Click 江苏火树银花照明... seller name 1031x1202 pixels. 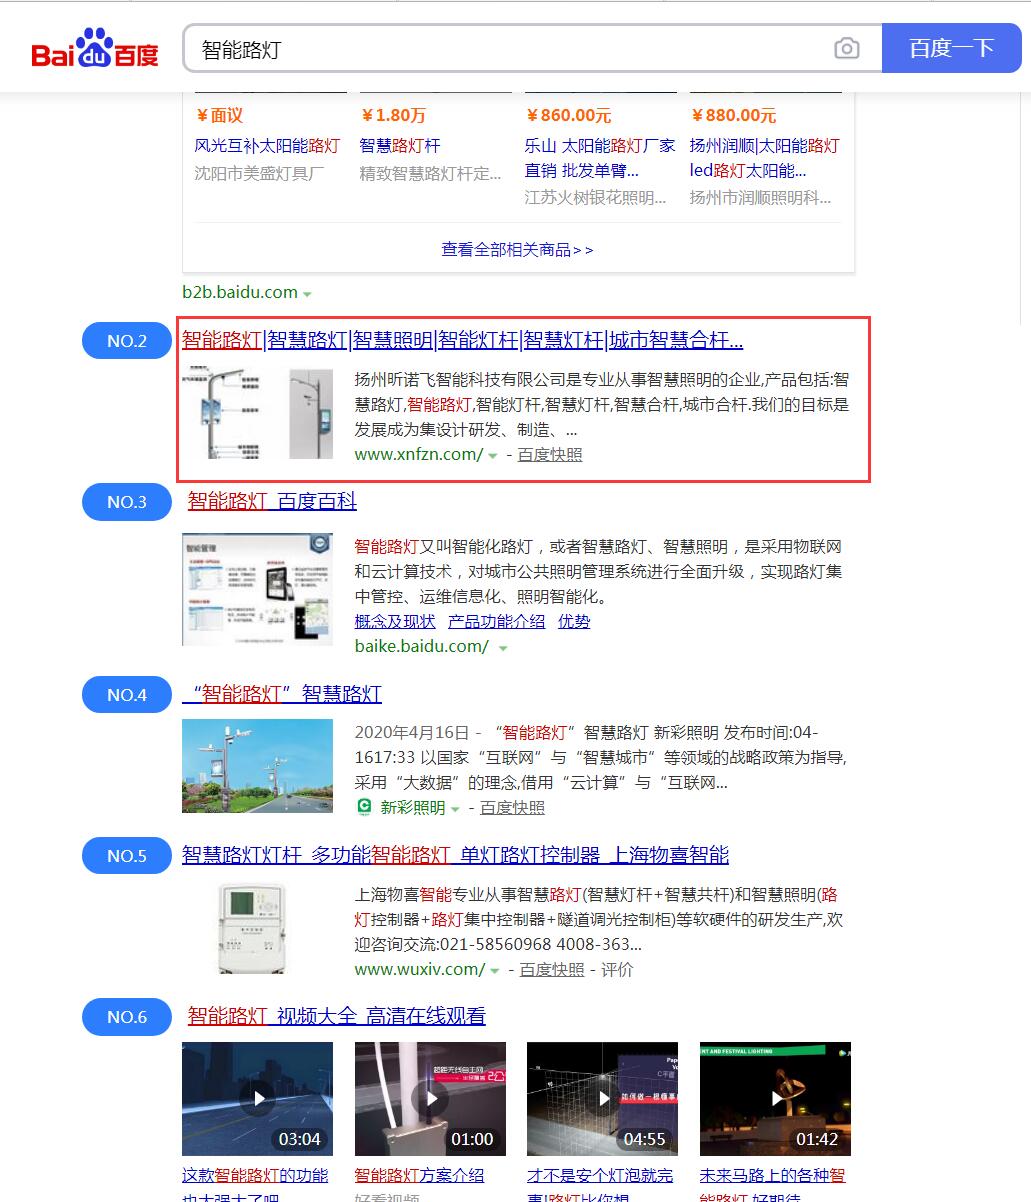tap(596, 197)
